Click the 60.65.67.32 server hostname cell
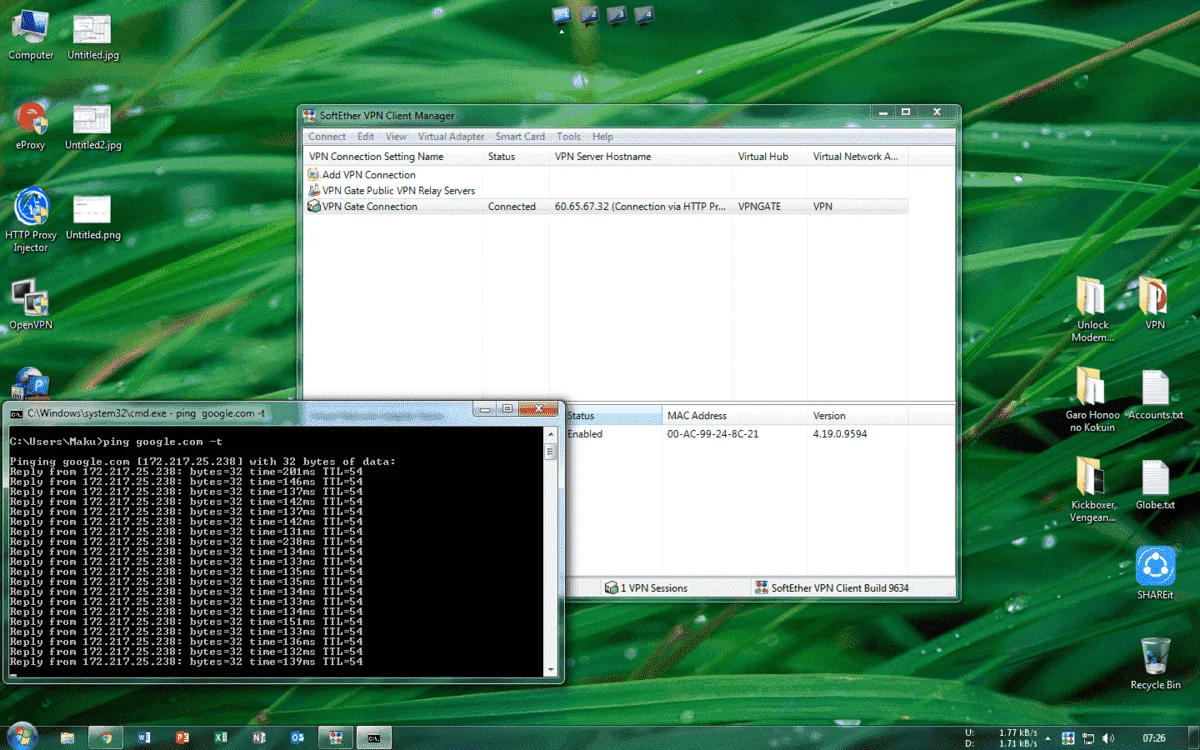Image resolution: width=1200 pixels, height=750 pixels. pos(640,206)
